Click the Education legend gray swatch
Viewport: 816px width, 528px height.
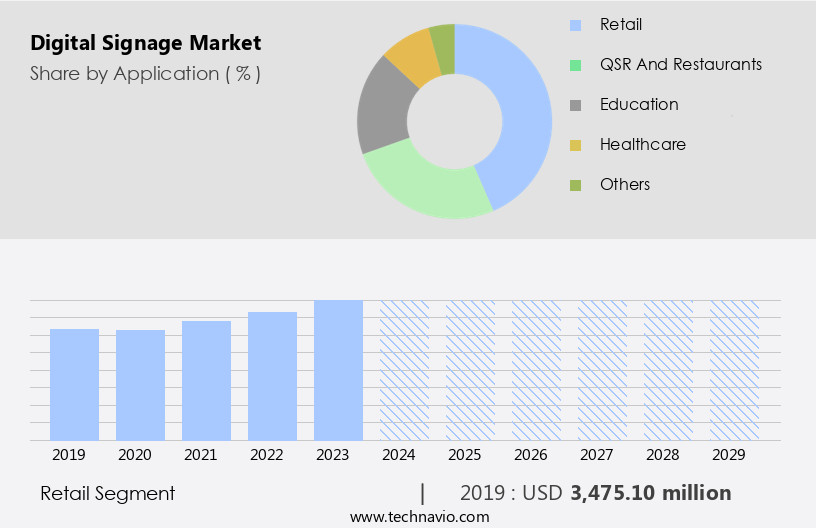coord(575,105)
